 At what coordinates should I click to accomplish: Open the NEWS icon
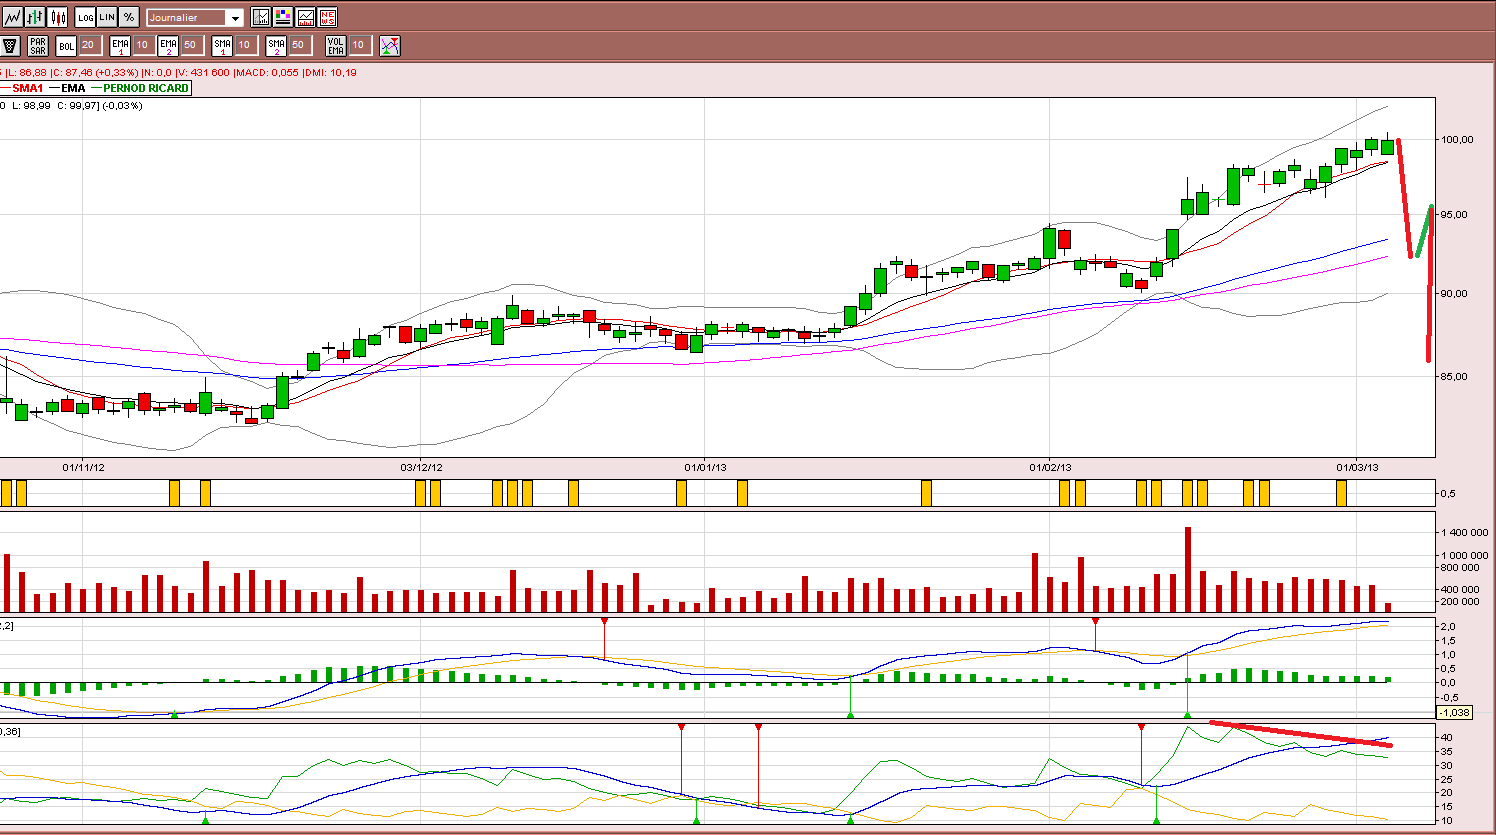coord(327,17)
